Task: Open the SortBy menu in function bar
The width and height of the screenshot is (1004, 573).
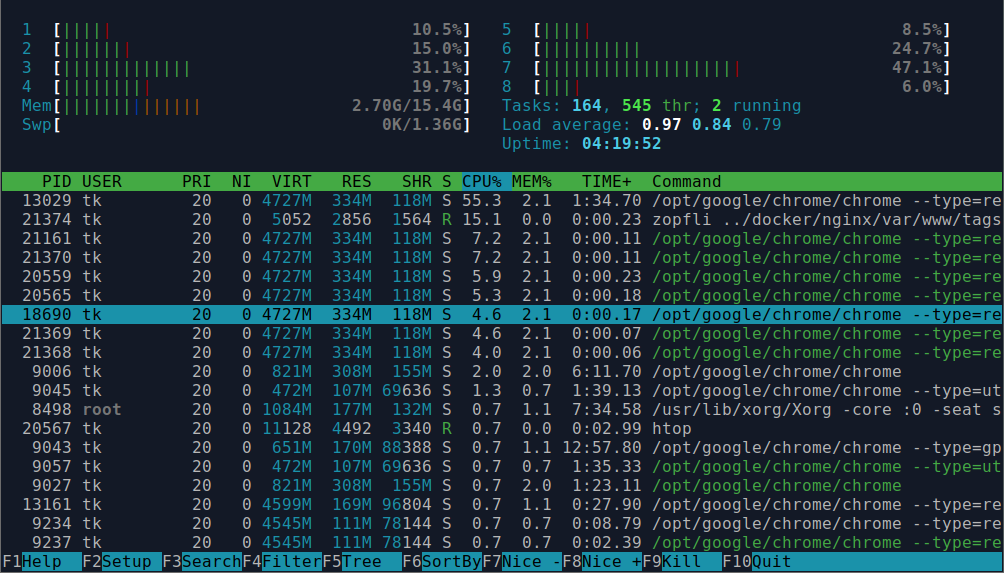Action: coord(442,562)
